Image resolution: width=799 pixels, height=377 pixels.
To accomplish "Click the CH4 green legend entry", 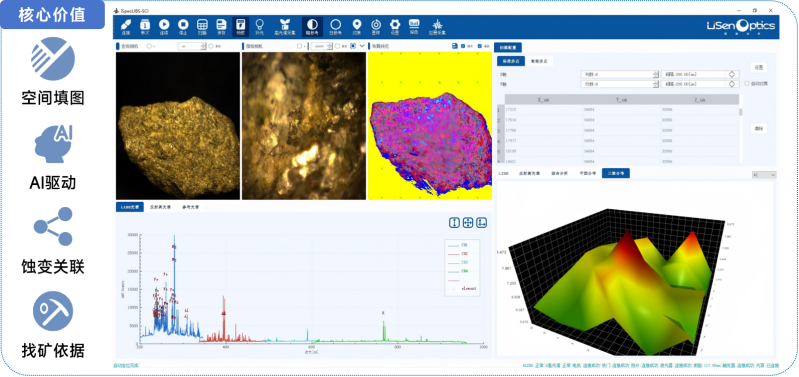I will coord(459,271).
